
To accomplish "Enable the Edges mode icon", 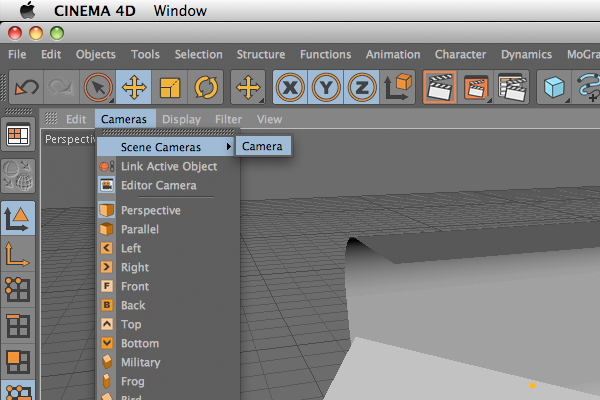I will pos(18,326).
